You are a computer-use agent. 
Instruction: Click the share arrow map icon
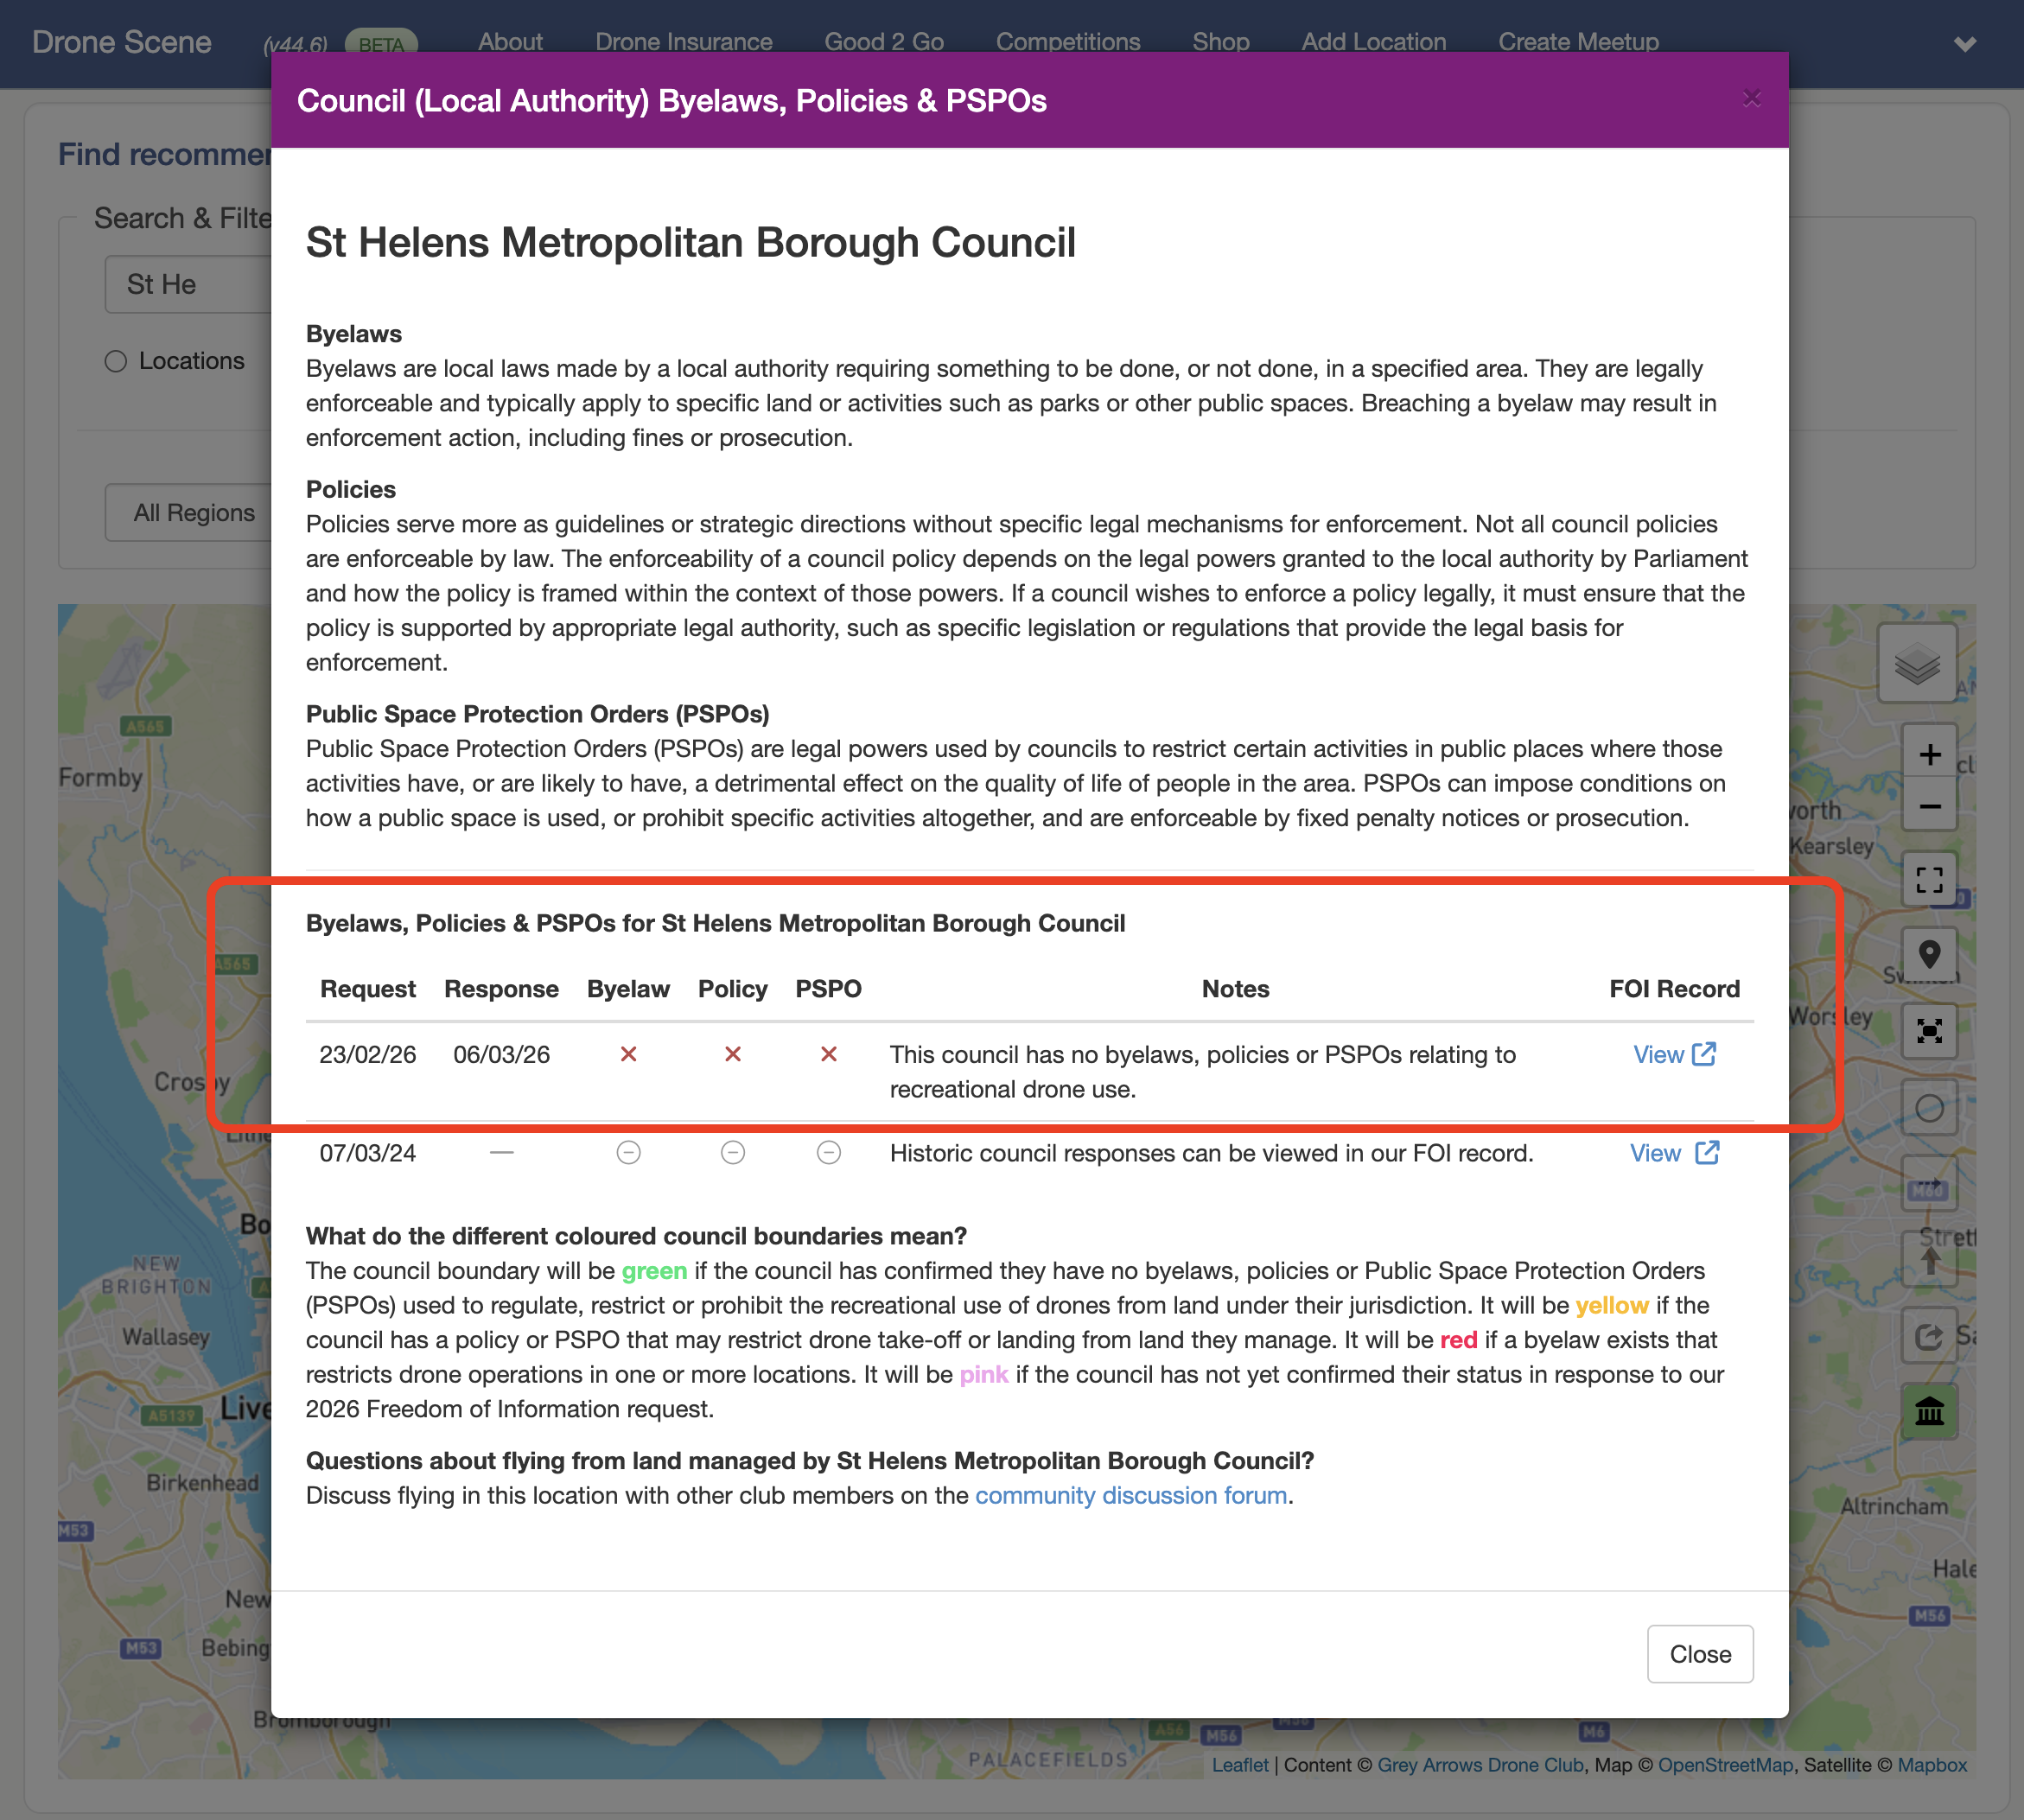click(x=1929, y=1336)
